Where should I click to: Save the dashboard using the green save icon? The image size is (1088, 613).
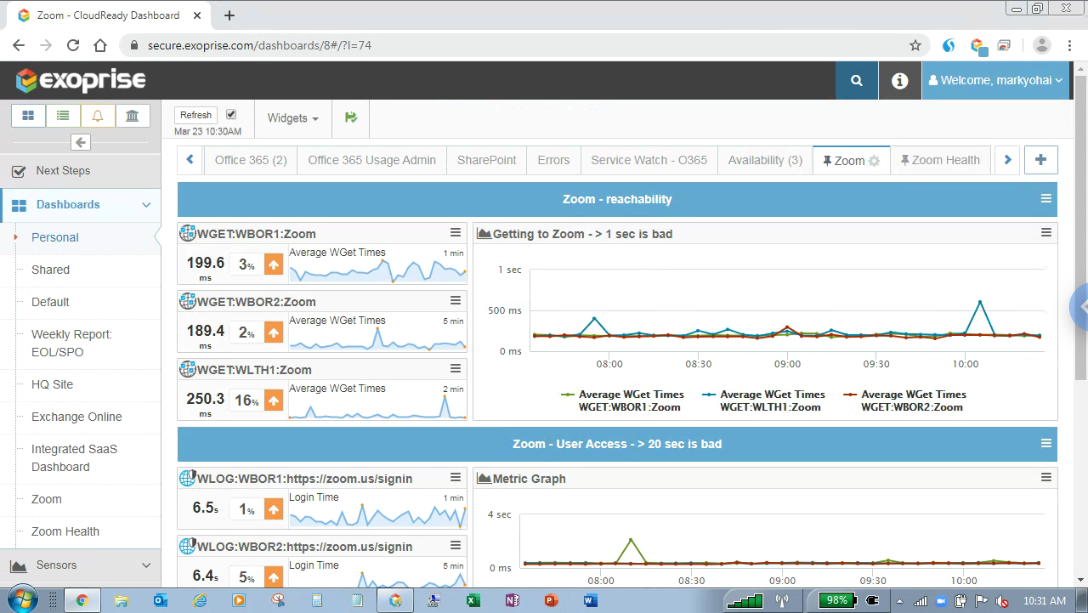tap(350, 117)
